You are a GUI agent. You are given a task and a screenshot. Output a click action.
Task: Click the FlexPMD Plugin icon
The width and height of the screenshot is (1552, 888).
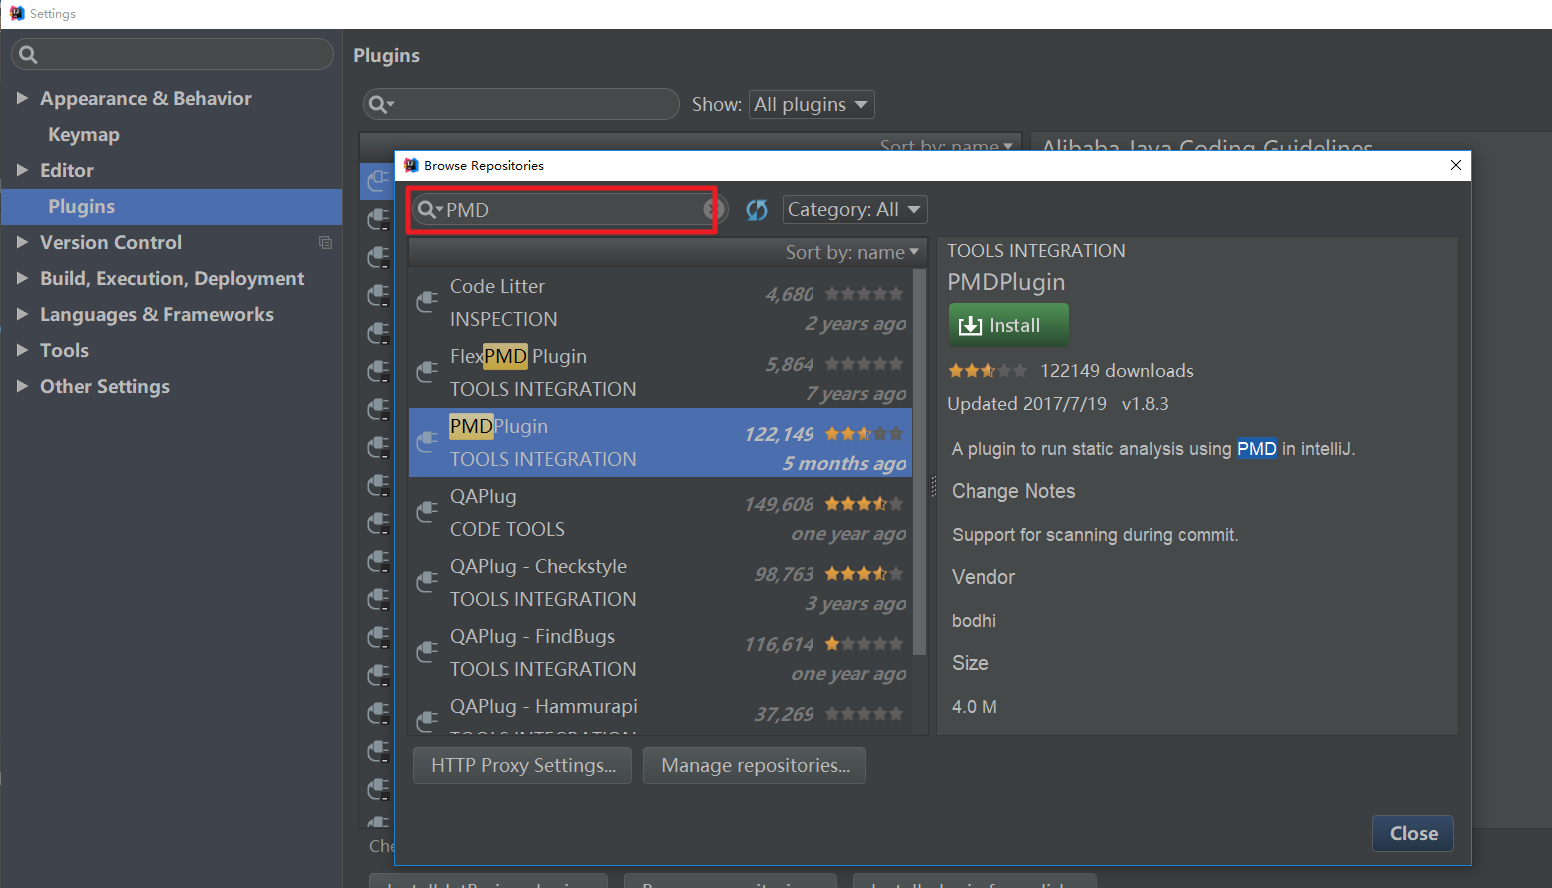(x=427, y=371)
